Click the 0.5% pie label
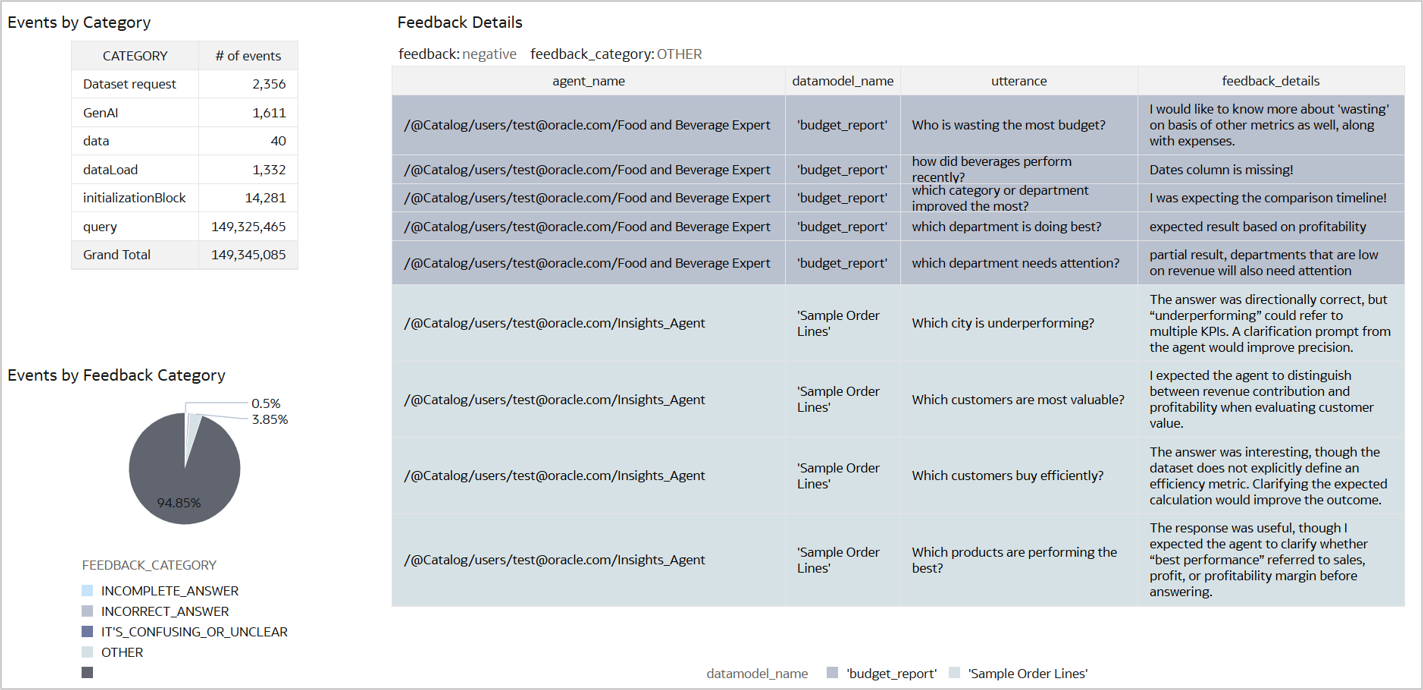 pyautogui.click(x=265, y=404)
